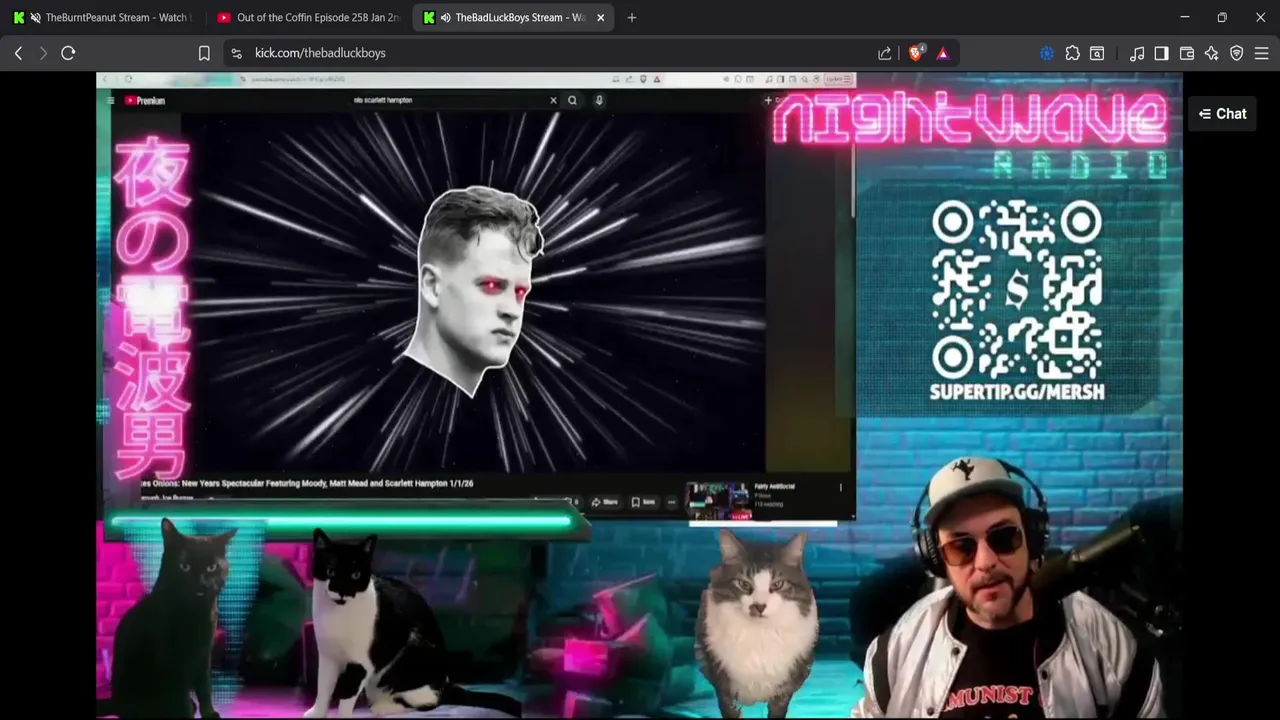Viewport: 1280px width, 720px height.
Task: Open the Brave Playlist music-note icon
Action: 1137,53
